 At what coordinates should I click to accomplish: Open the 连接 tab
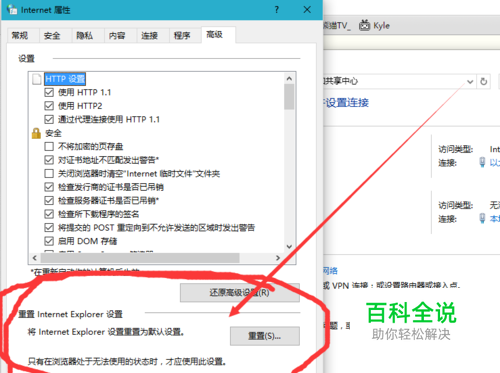[149, 36]
